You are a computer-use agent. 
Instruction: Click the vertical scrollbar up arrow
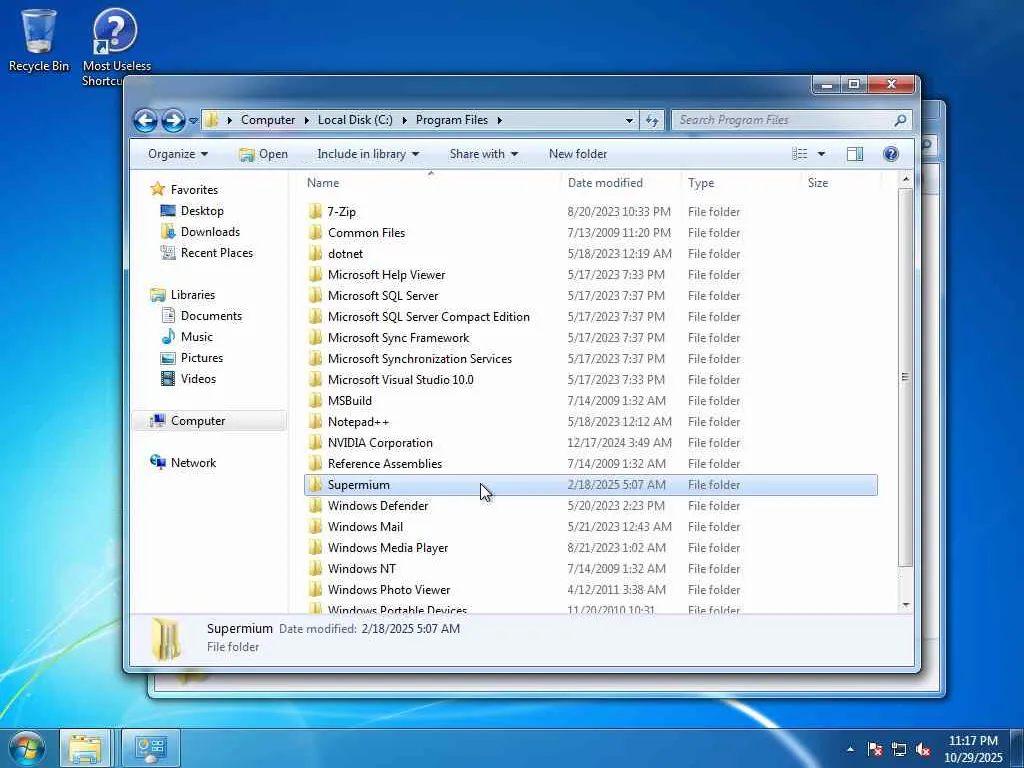click(x=905, y=179)
